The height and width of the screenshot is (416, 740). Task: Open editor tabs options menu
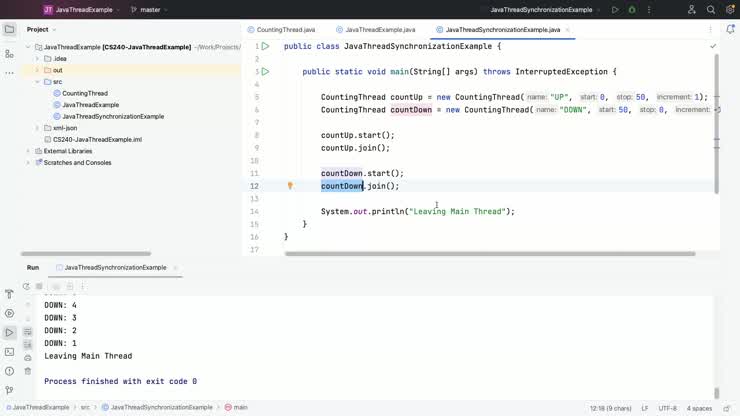[710, 29]
